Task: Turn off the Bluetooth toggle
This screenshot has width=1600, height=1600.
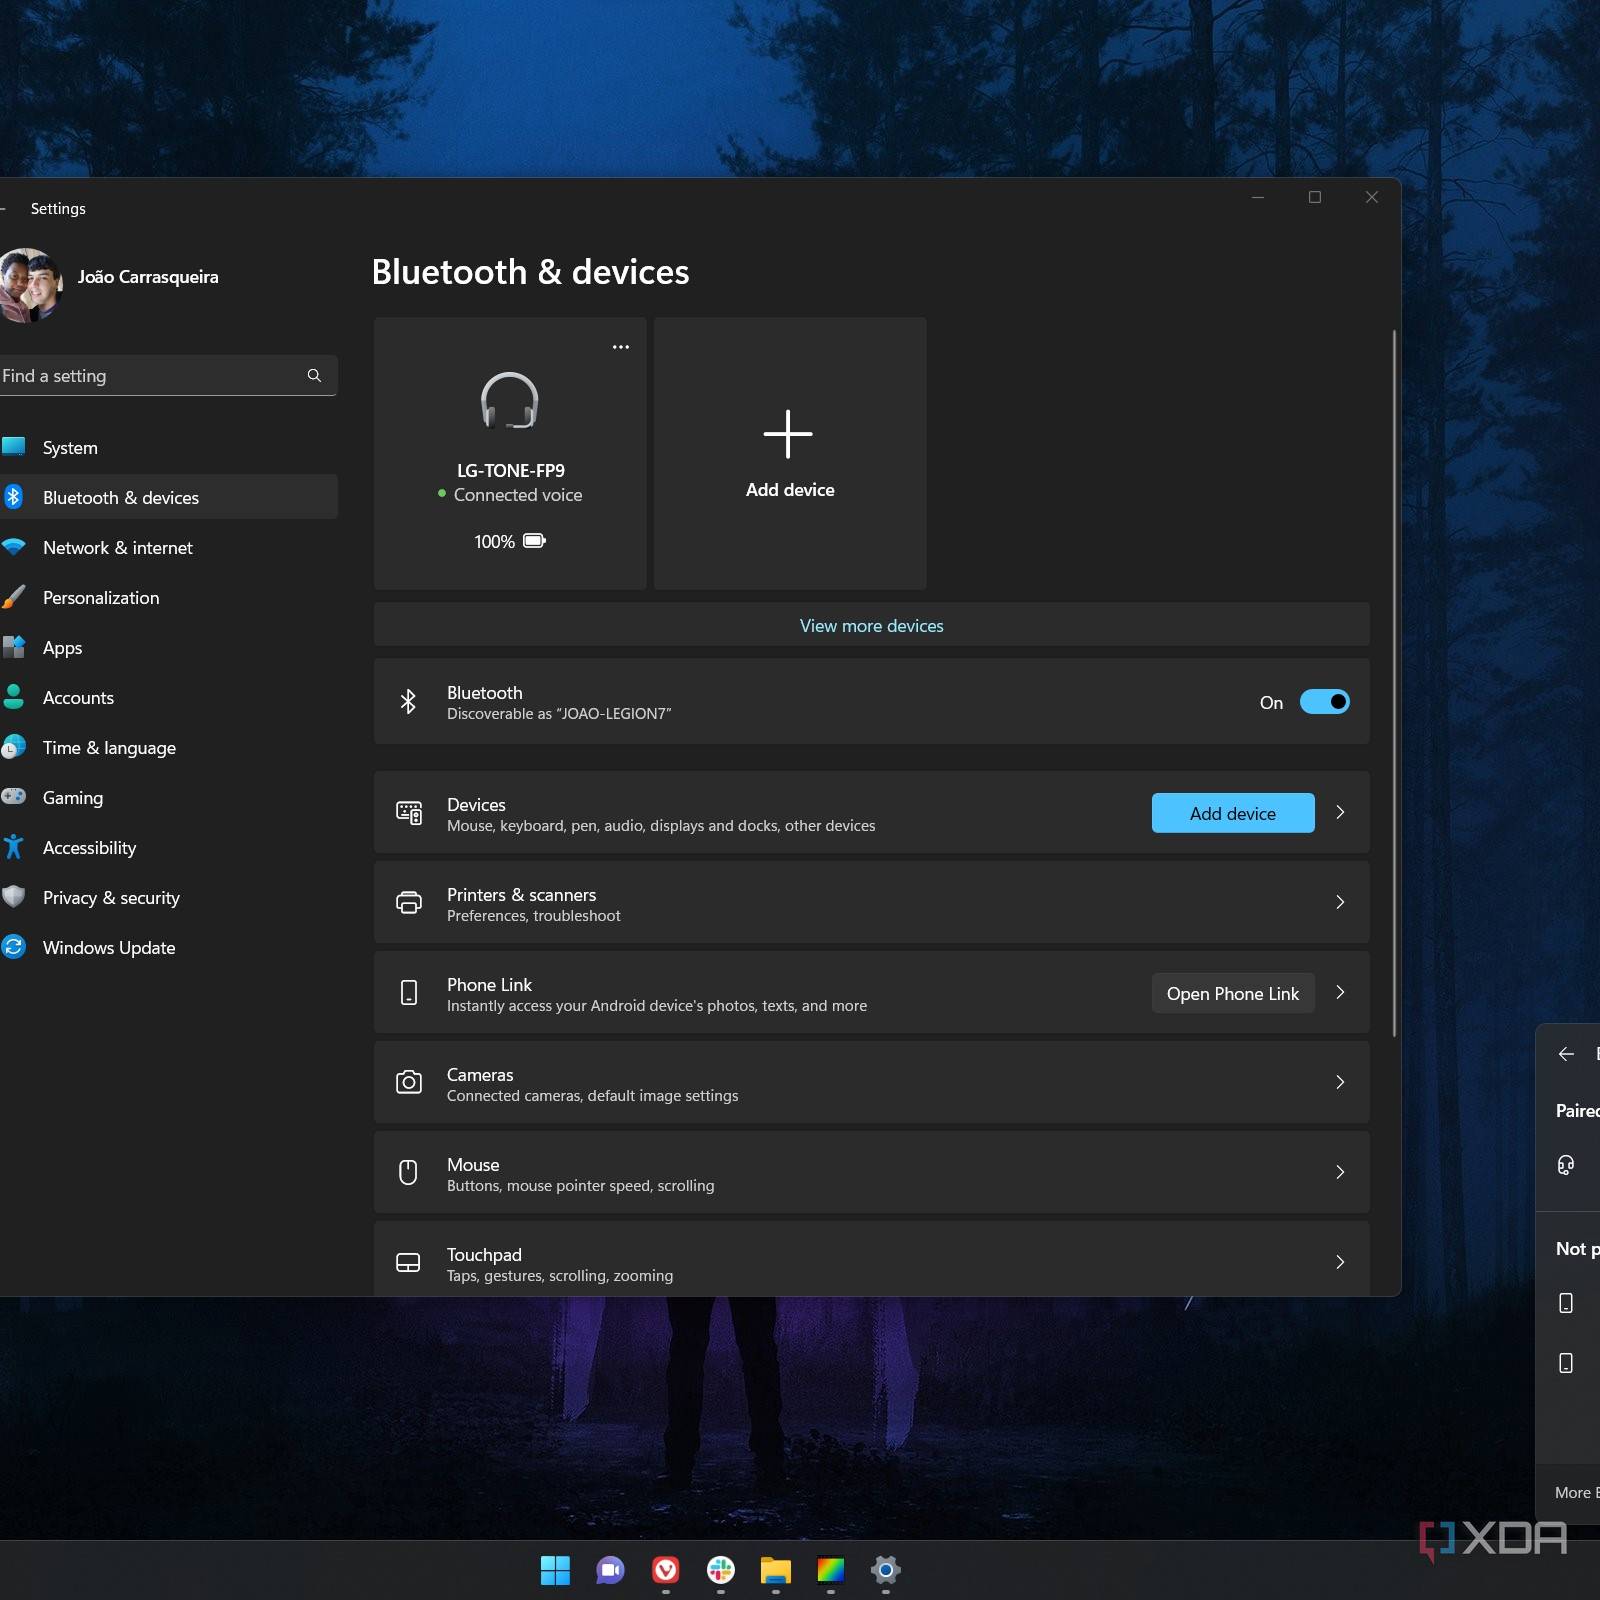Action: pos(1324,702)
